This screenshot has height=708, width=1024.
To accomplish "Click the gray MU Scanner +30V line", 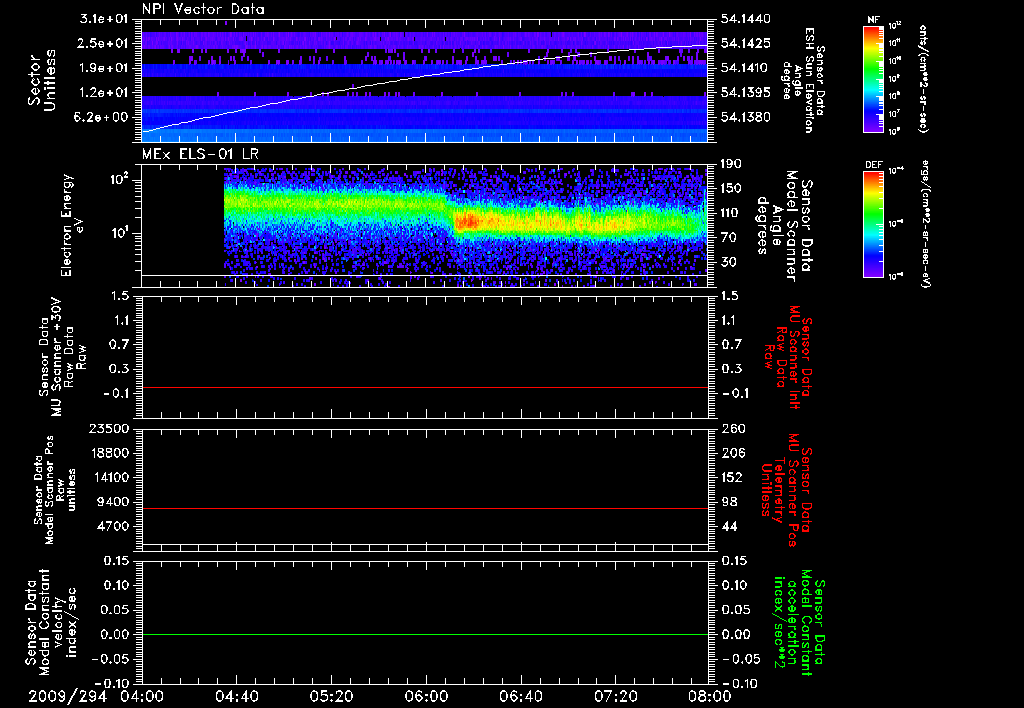I will [425, 387].
